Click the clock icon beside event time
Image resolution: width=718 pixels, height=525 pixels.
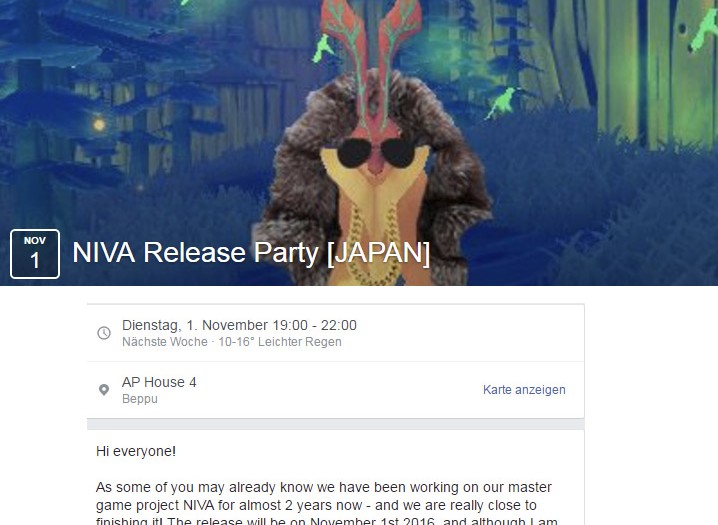coord(104,333)
